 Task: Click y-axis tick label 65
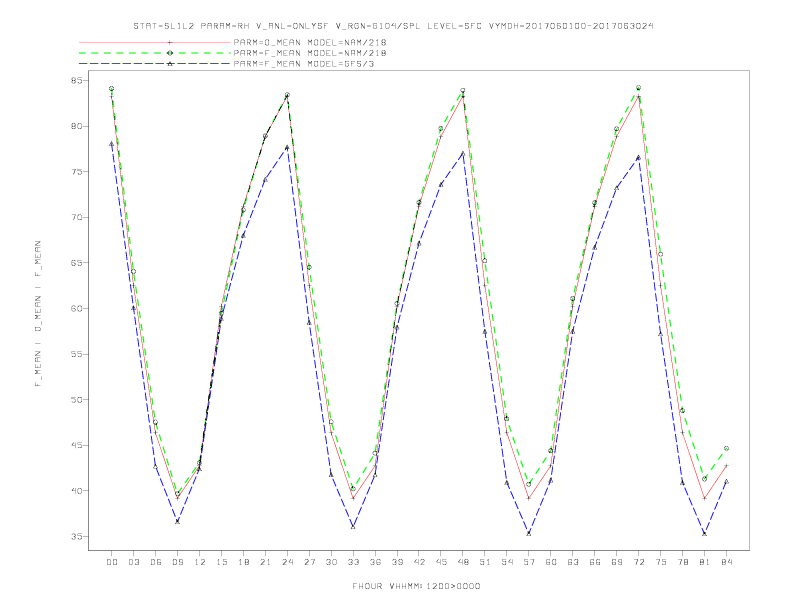76,263
